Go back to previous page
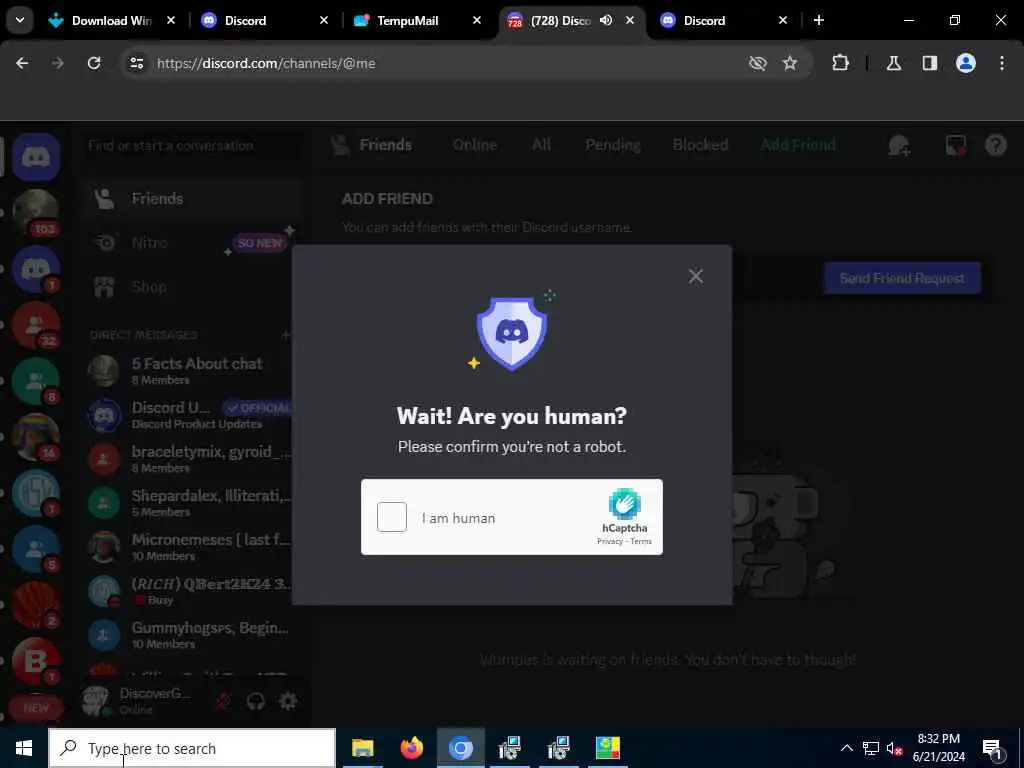 (x=22, y=63)
